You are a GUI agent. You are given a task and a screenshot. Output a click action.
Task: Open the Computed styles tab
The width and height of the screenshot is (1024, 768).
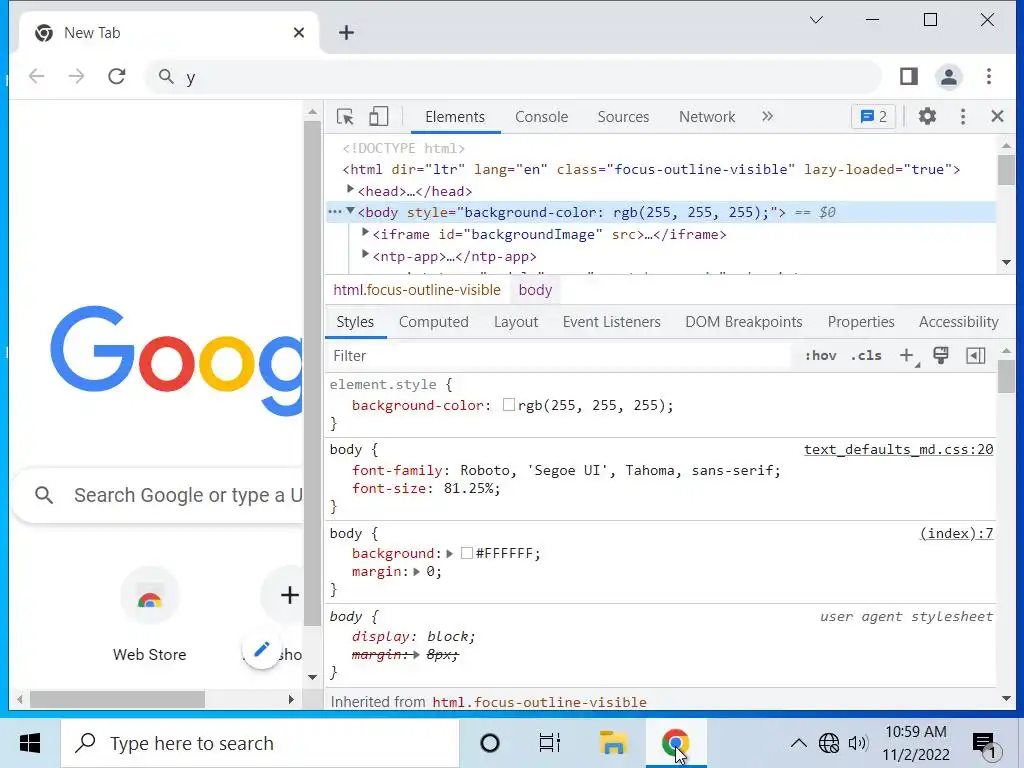point(434,322)
